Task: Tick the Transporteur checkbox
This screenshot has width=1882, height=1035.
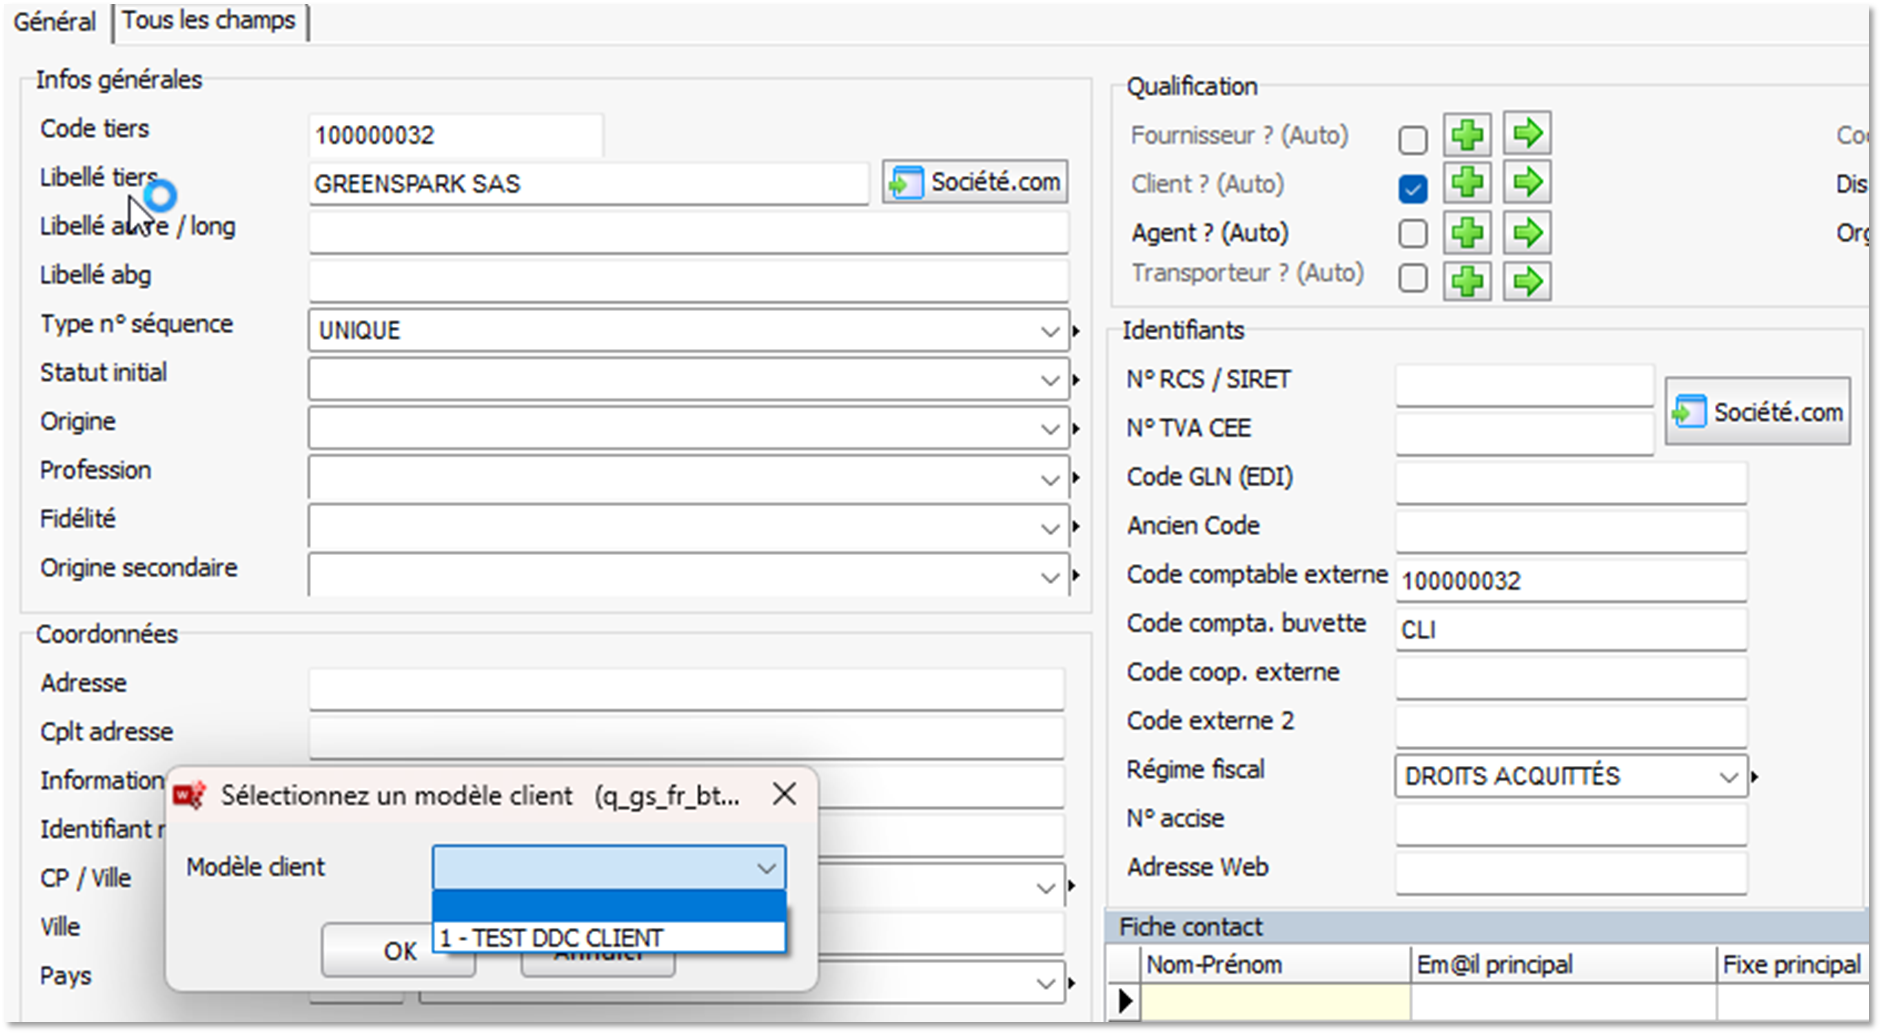Action: [1412, 277]
